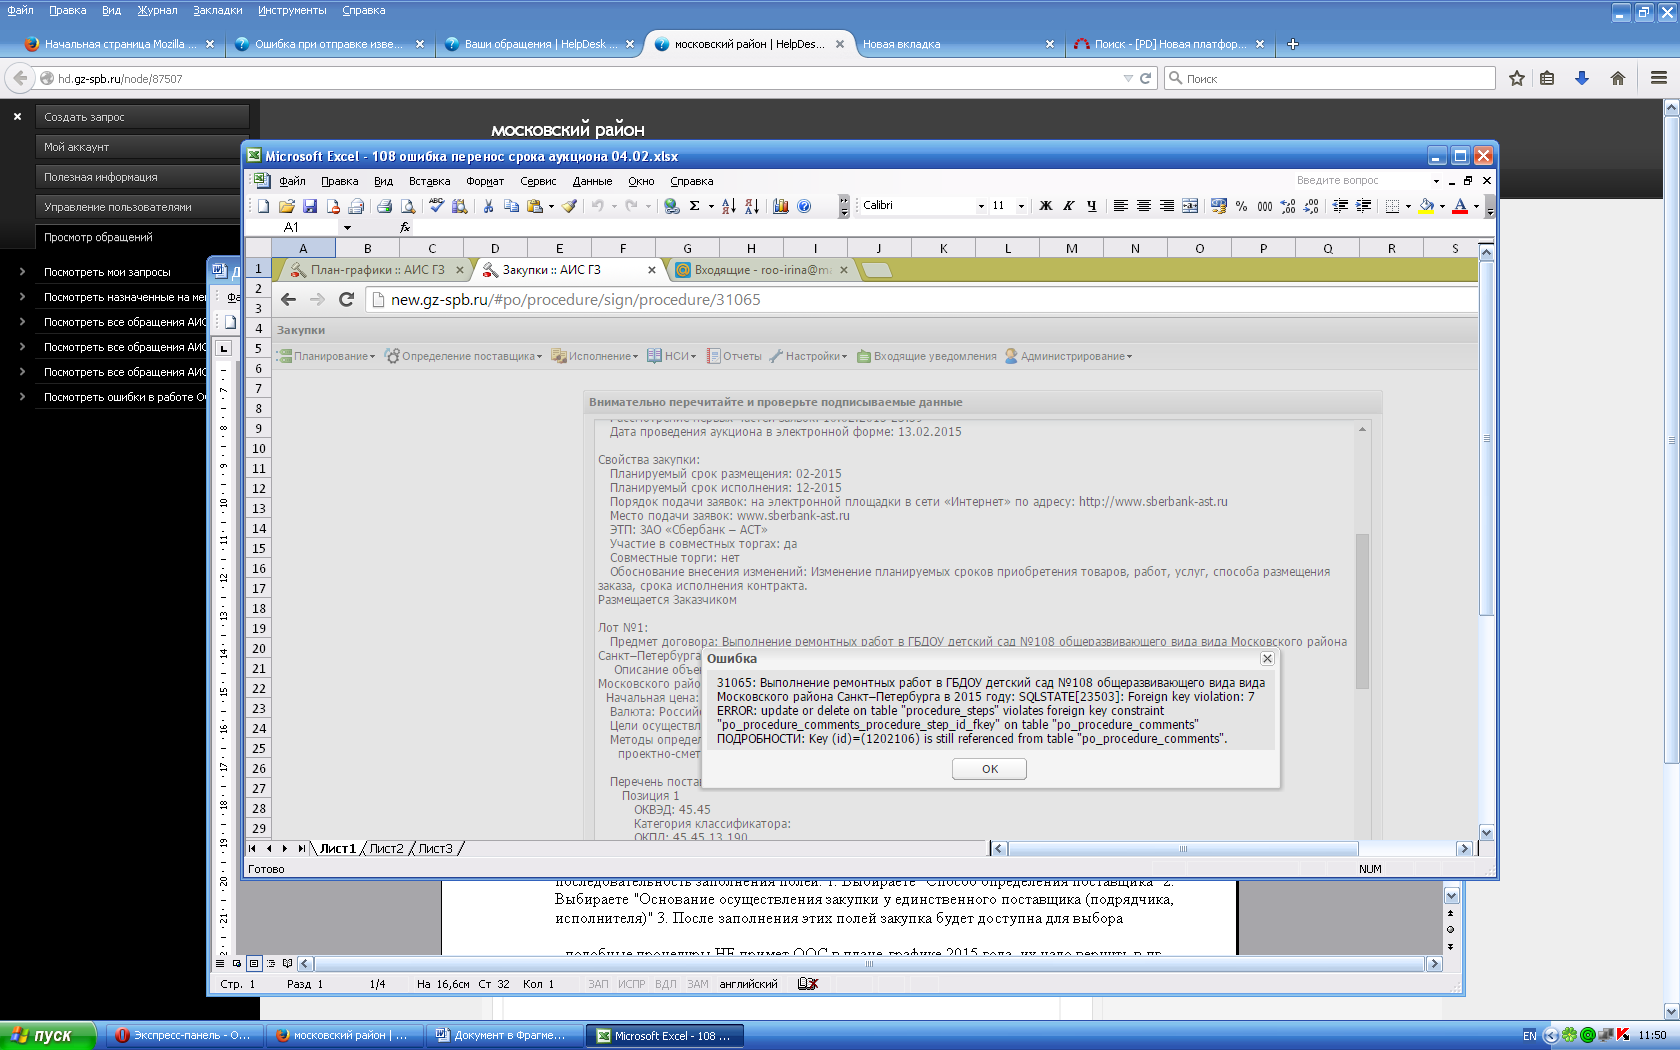This screenshot has height=1050, width=1680.
Task: Create a new Excel workbook
Action: tap(263, 206)
